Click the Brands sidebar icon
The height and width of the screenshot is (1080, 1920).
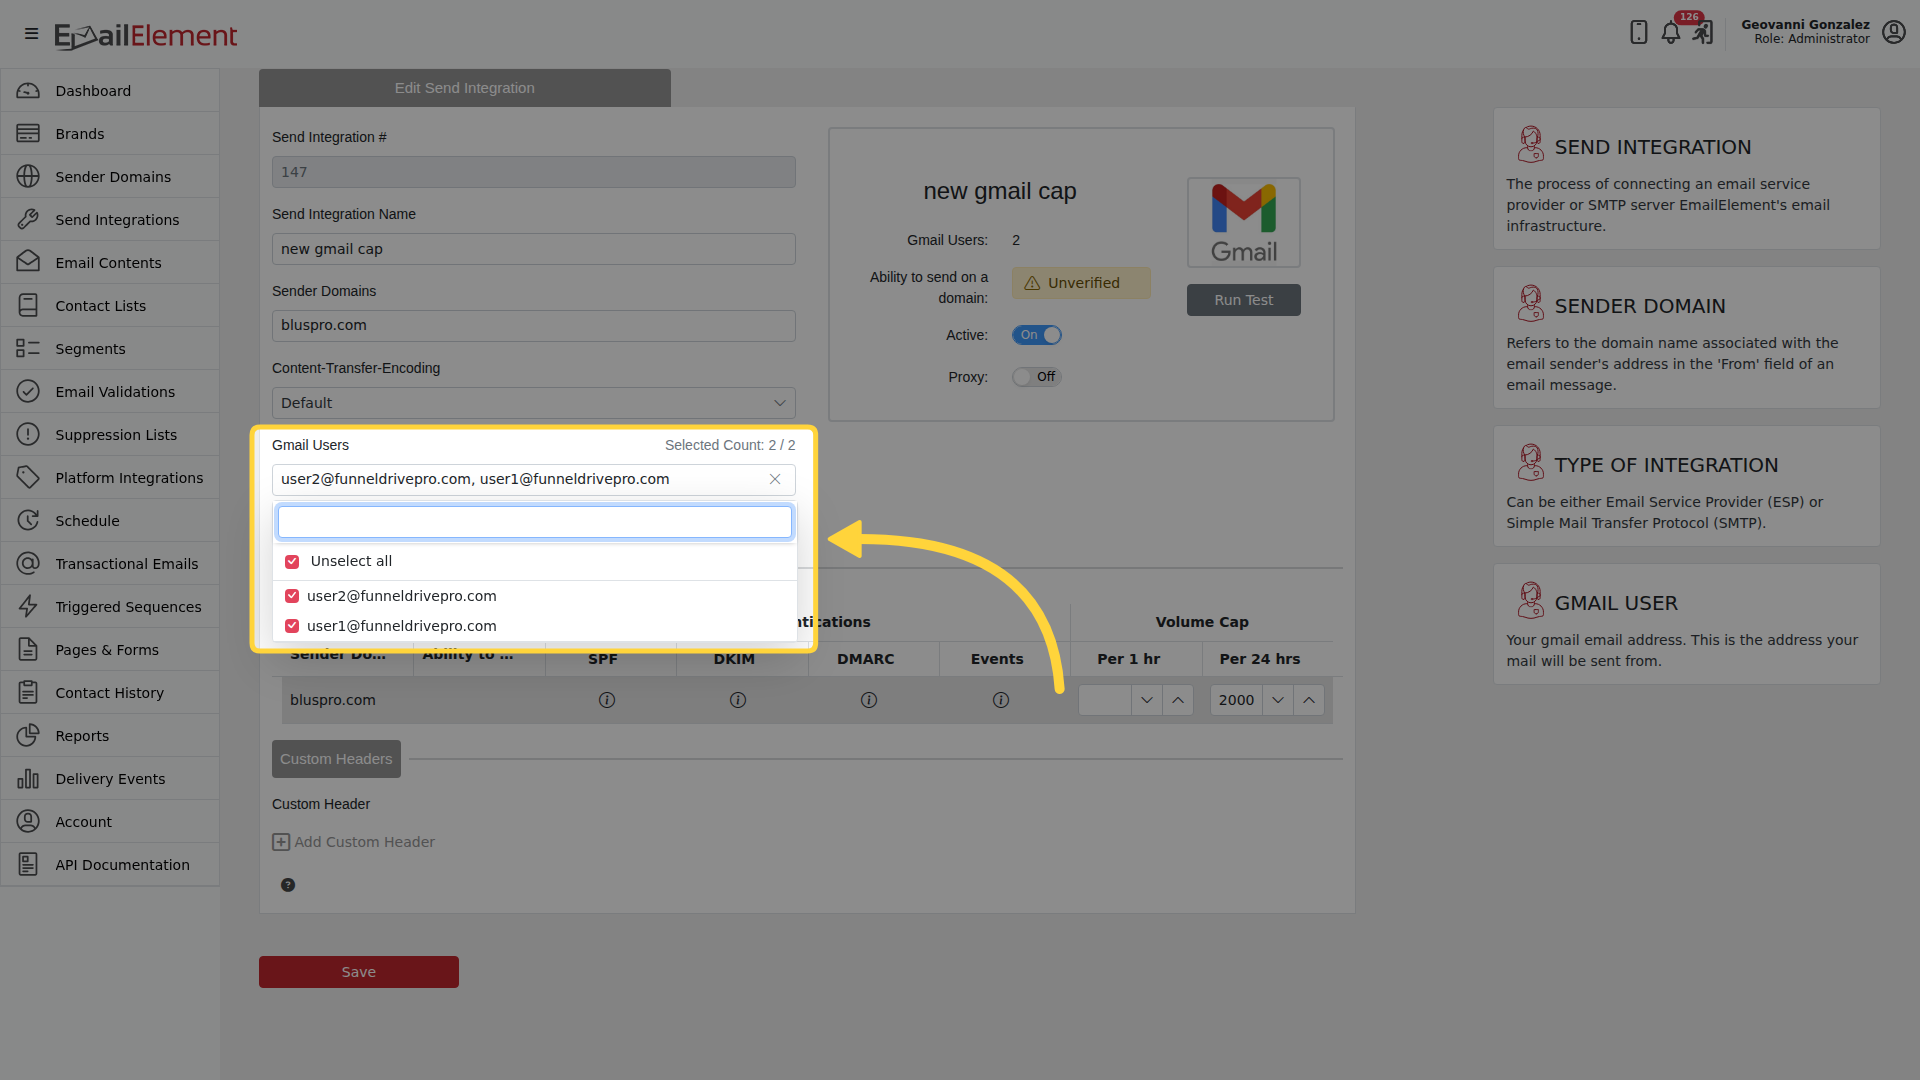(x=28, y=134)
